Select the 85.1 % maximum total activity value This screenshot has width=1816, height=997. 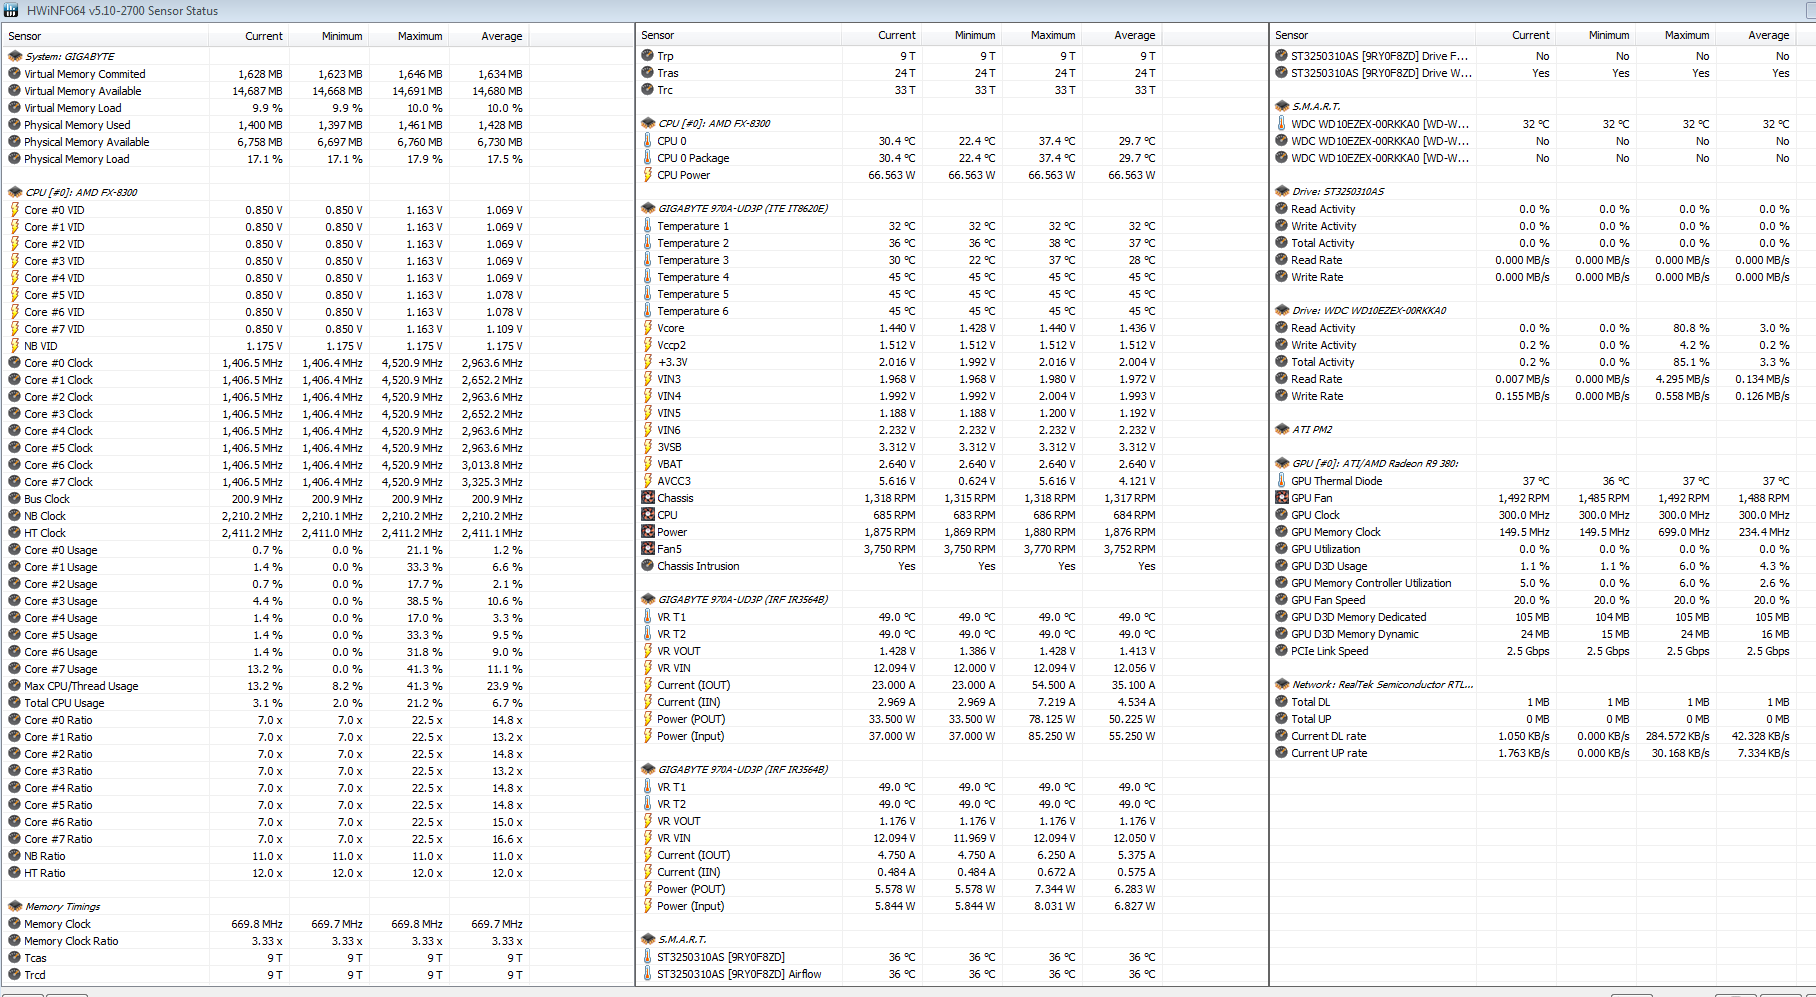(x=1691, y=362)
